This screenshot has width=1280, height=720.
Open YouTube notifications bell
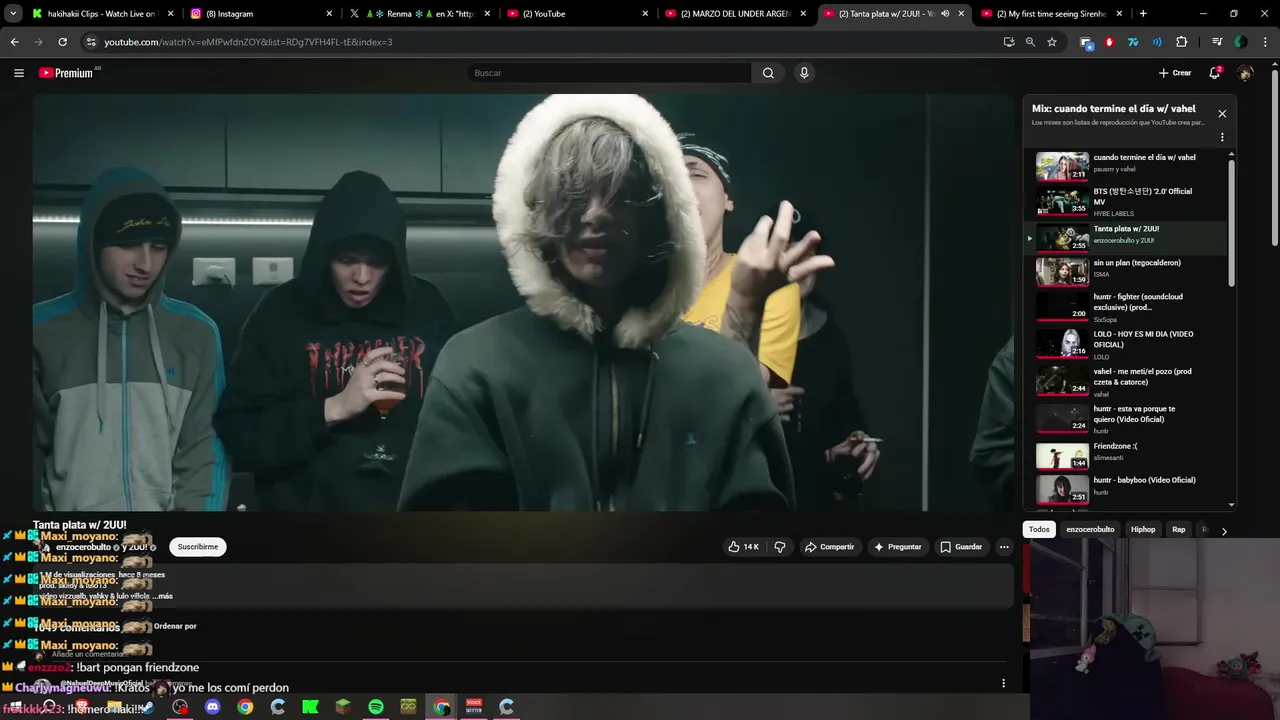tap(1215, 73)
